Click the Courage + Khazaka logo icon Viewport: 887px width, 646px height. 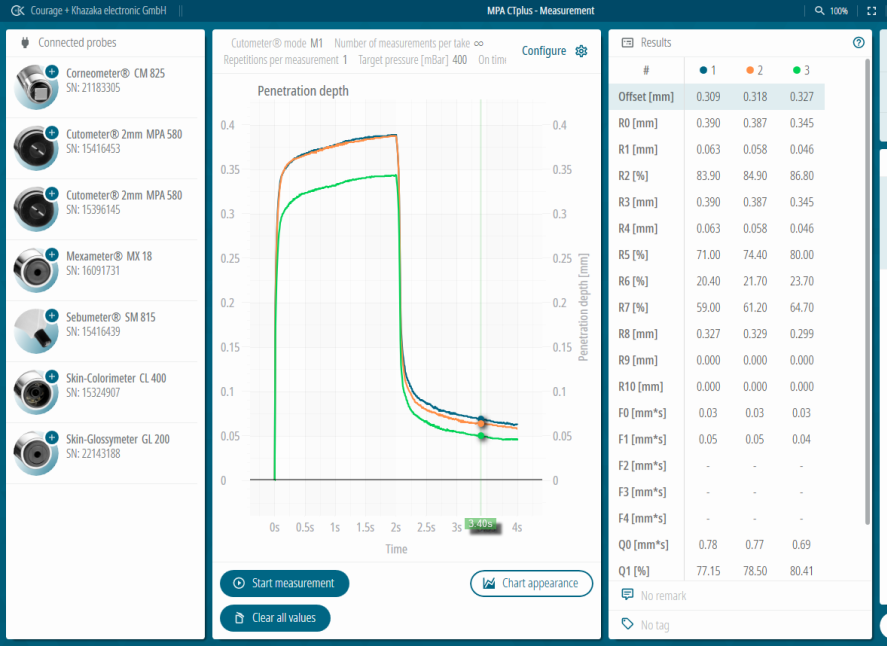tap(18, 11)
